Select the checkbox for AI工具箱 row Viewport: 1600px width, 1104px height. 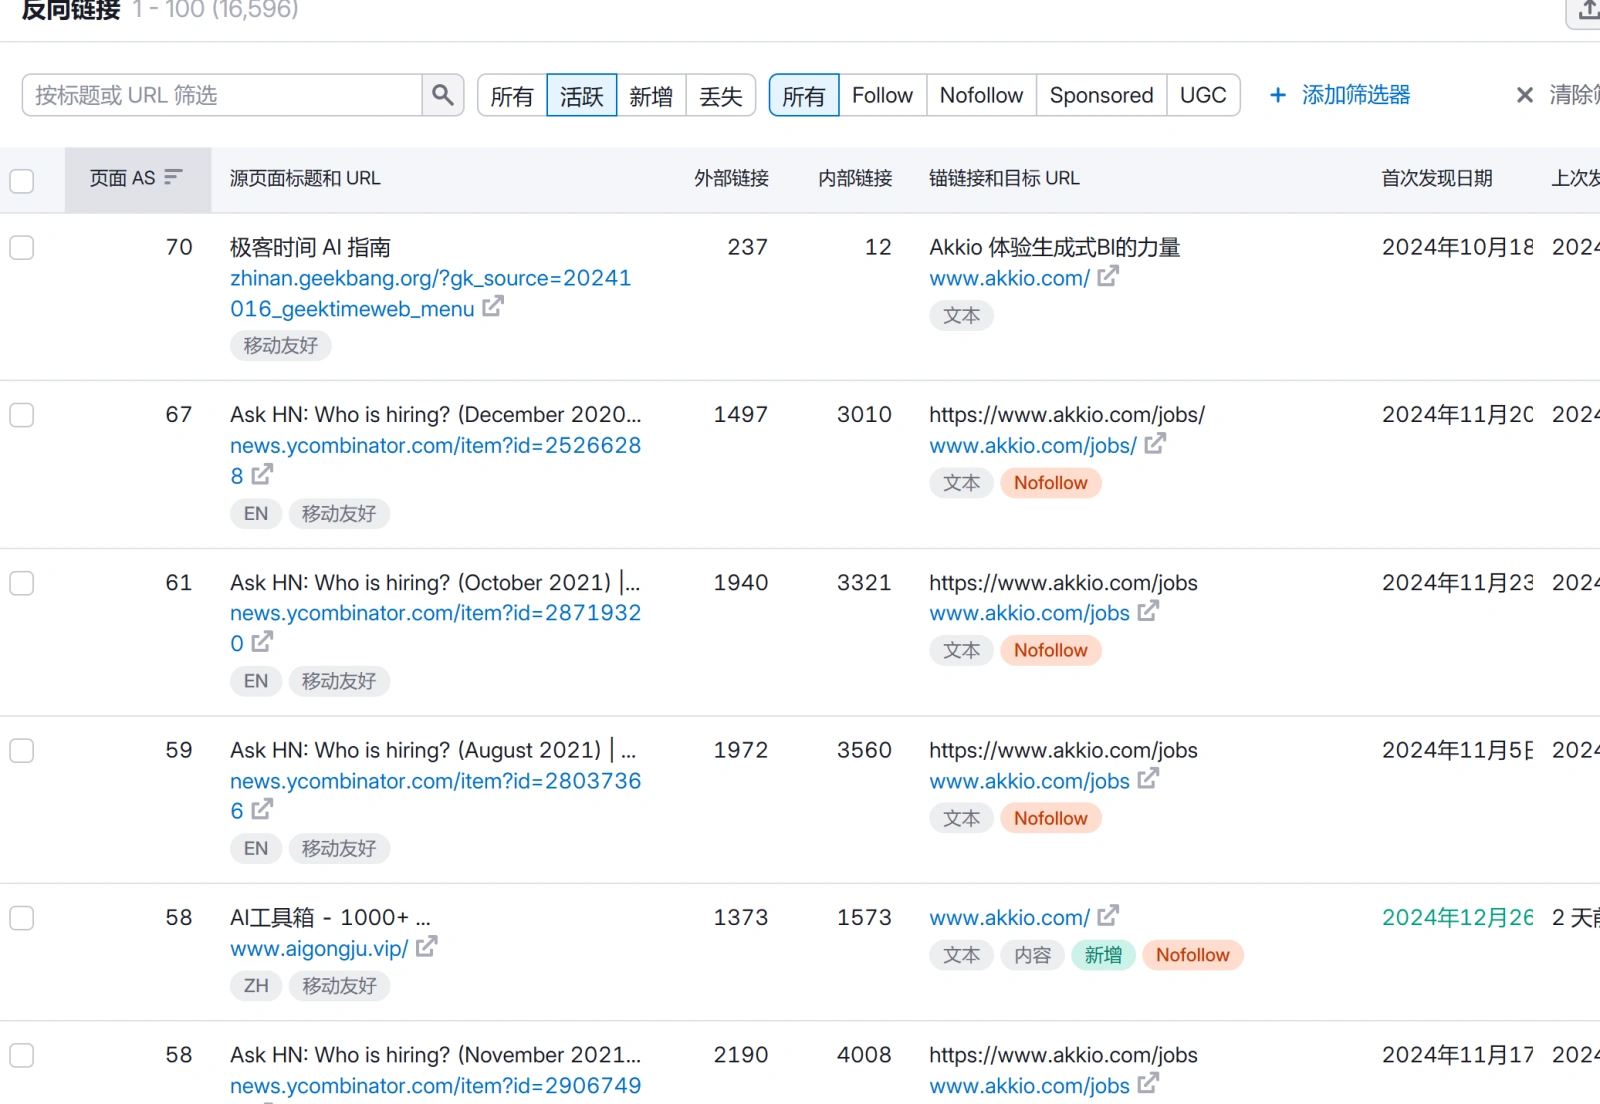point(22,918)
